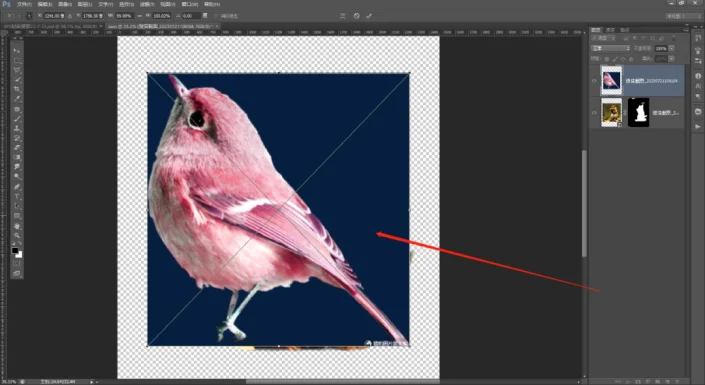Switch to warp mode in options bar
This screenshot has width=705, height=385.
click(x=343, y=16)
